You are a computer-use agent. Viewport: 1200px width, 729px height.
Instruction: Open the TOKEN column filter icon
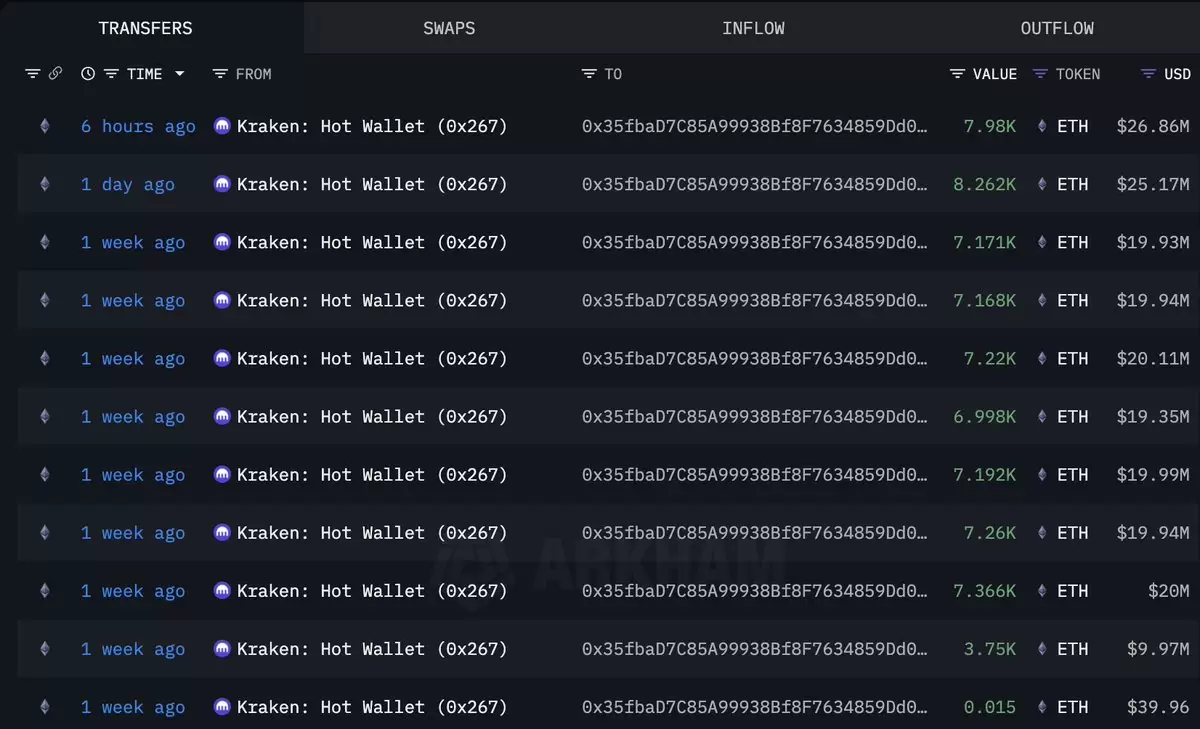[x=1040, y=74]
